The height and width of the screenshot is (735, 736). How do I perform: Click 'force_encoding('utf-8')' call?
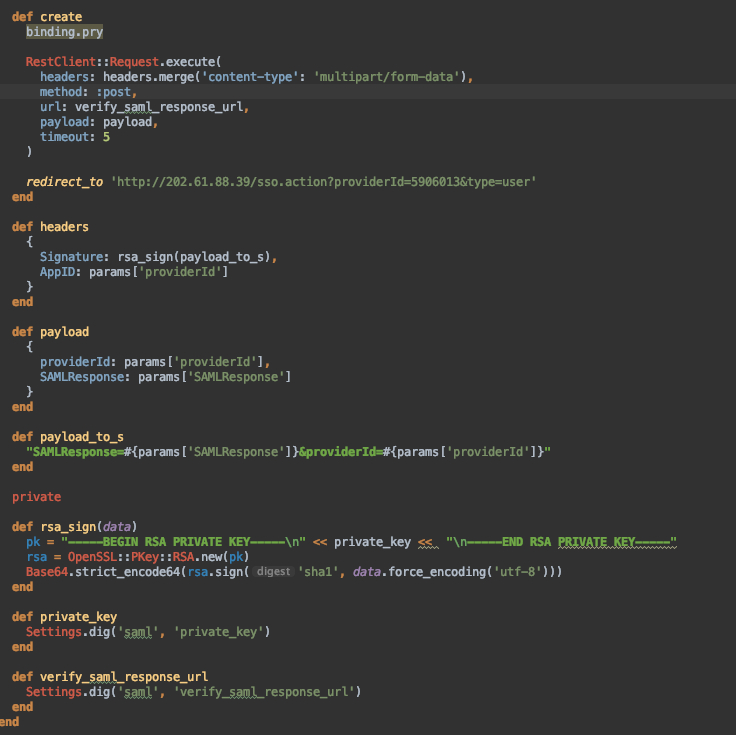pos(468,572)
